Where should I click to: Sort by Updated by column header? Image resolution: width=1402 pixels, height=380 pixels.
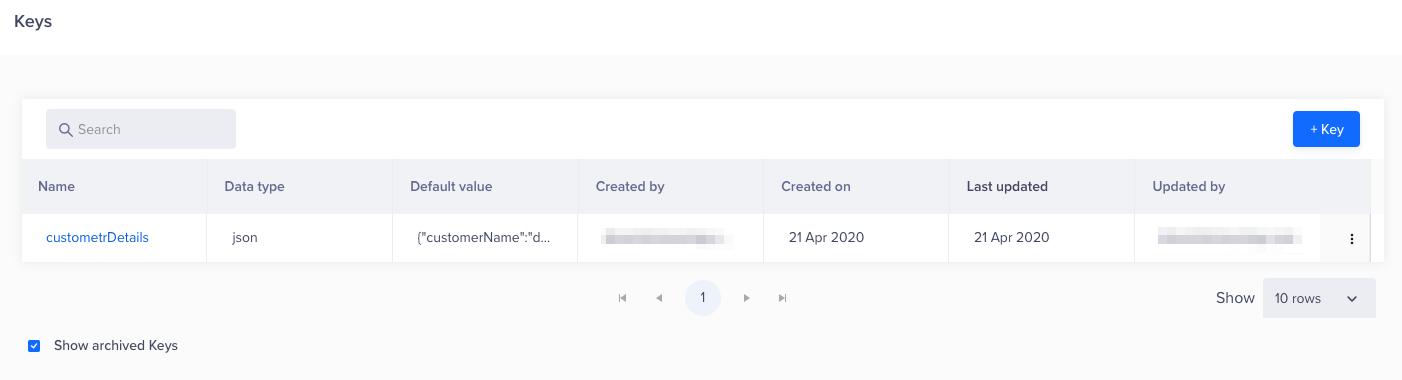[x=1189, y=187]
